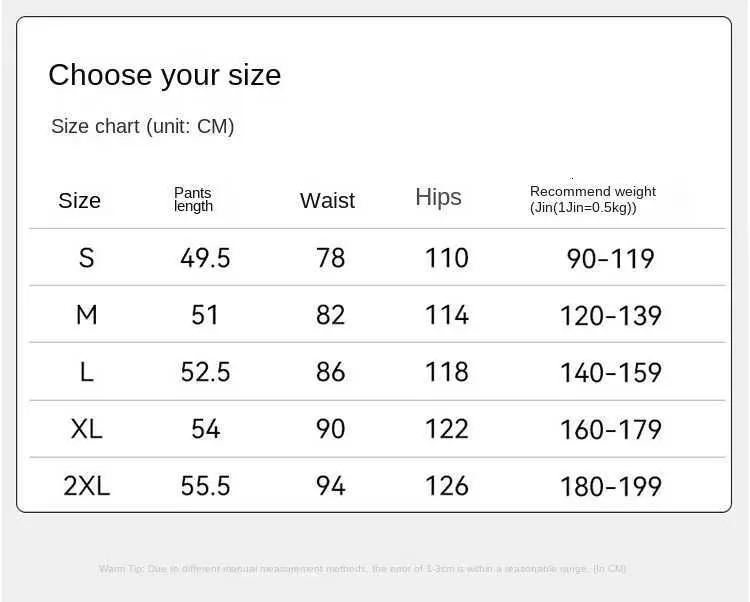Click the "Size" column header

pyautogui.click(x=79, y=200)
